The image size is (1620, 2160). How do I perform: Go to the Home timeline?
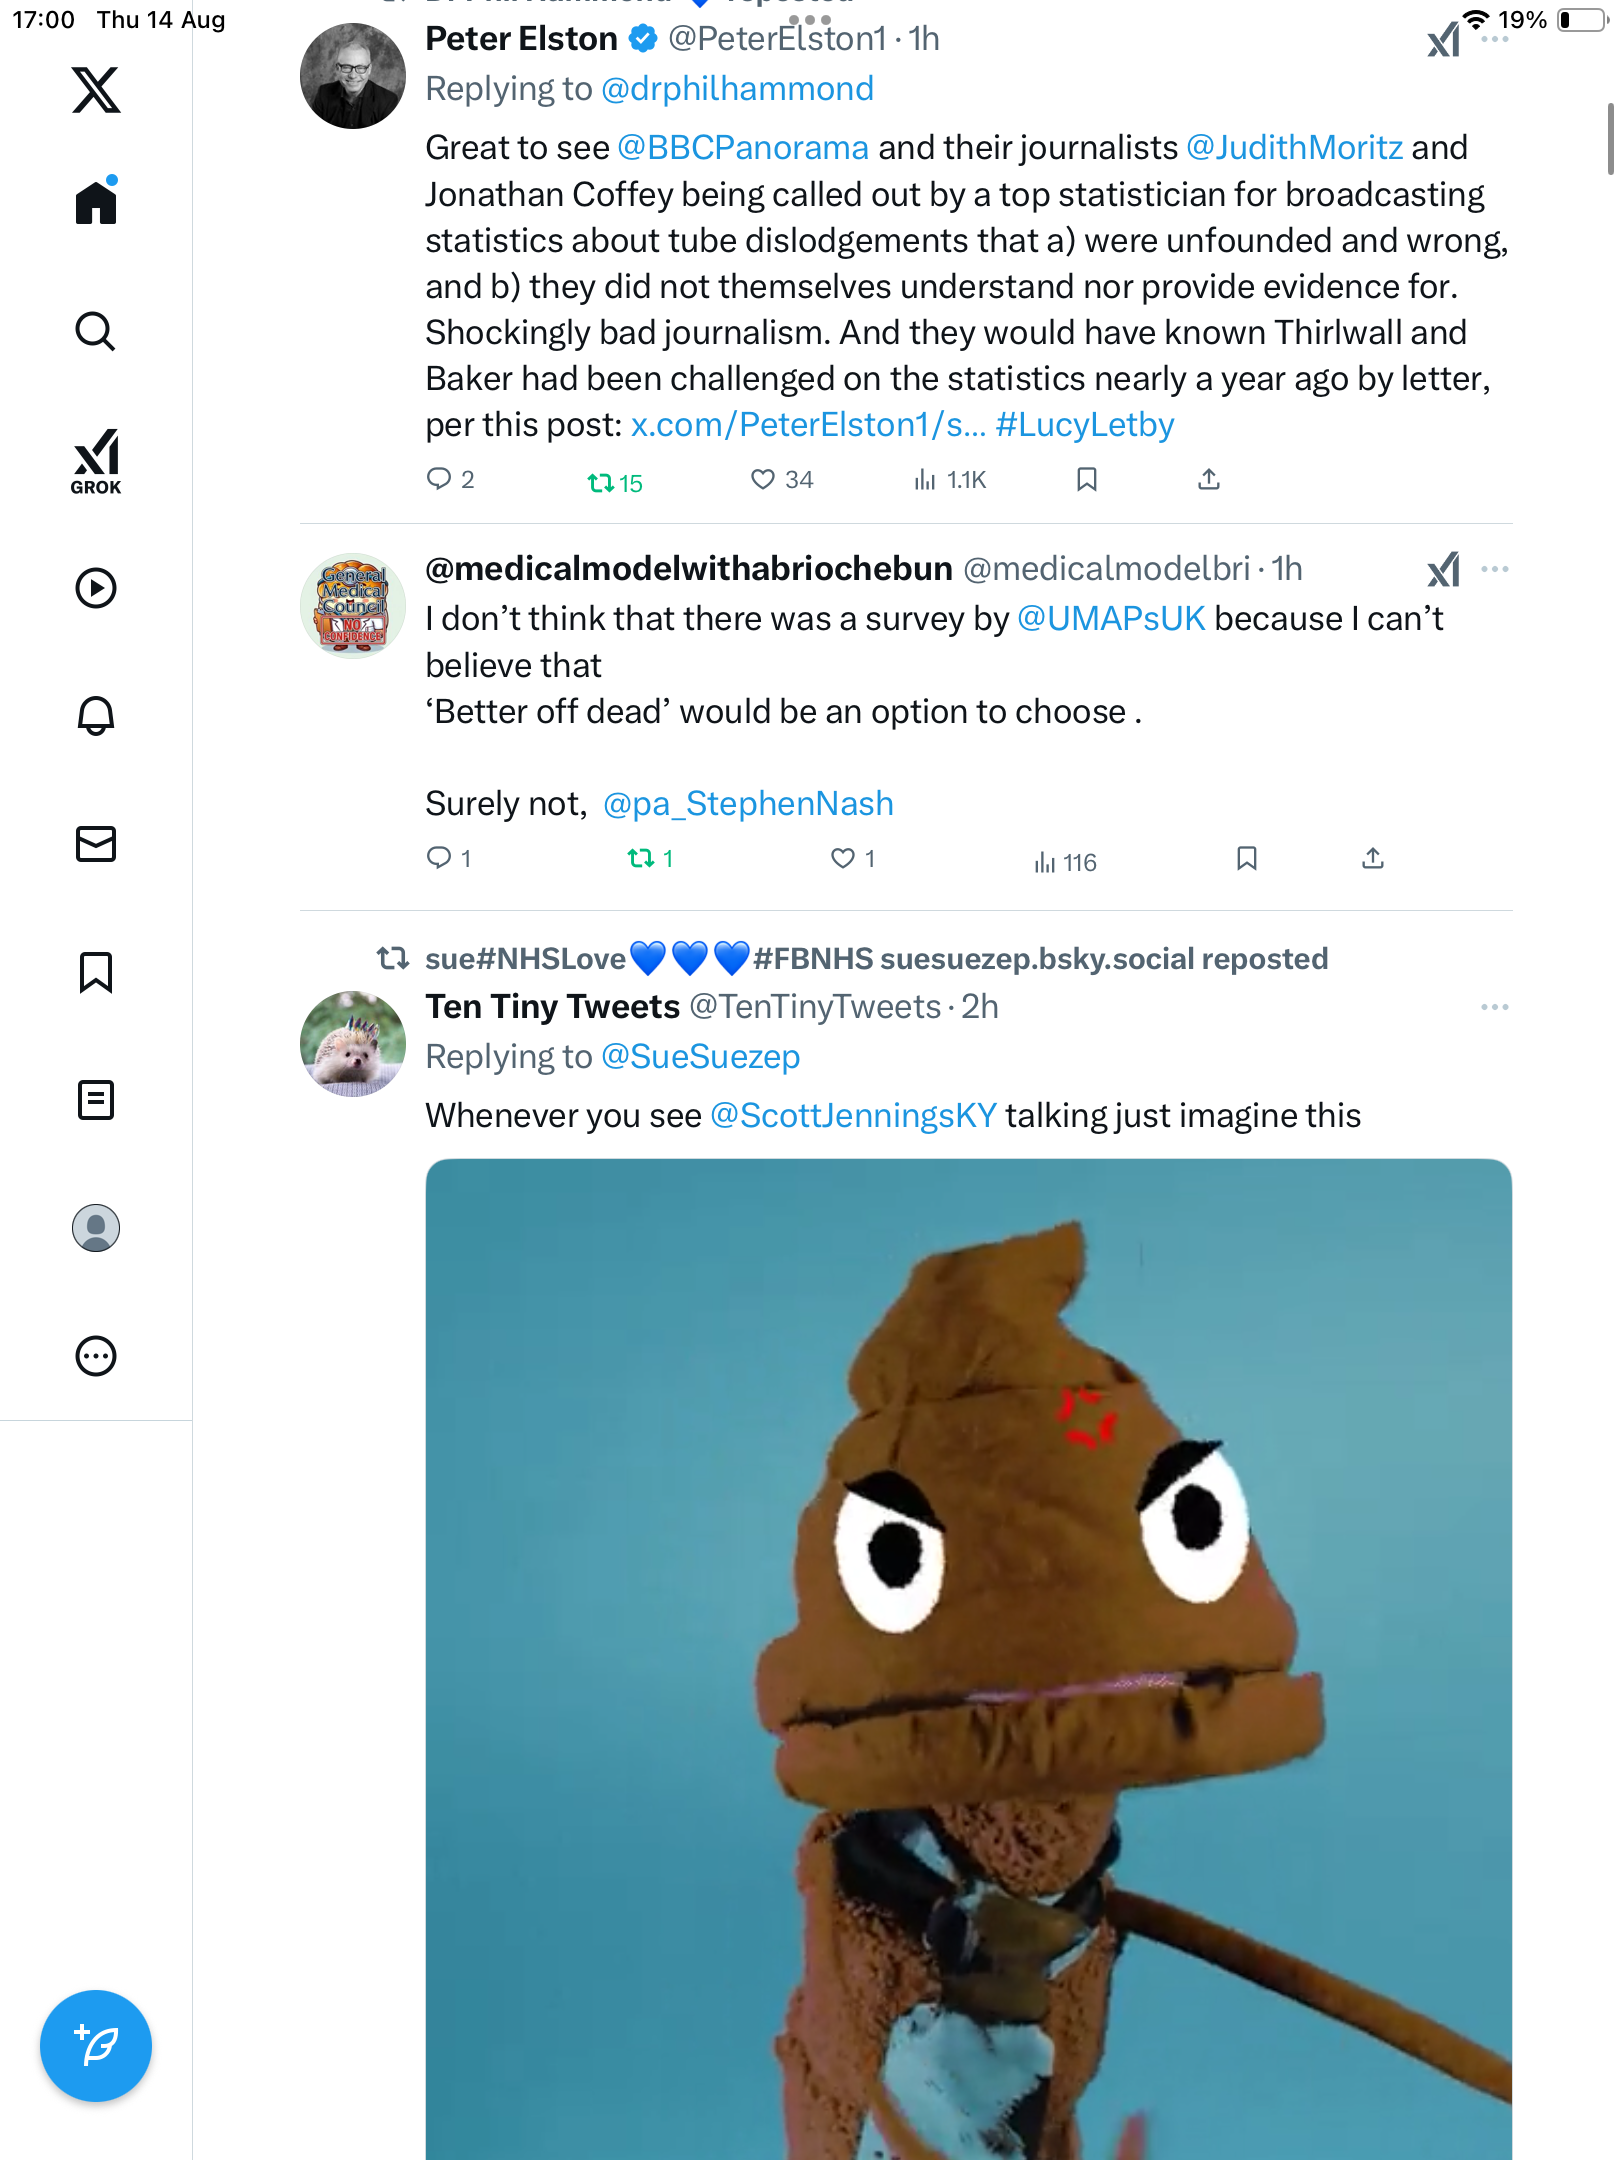pos(96,203)
